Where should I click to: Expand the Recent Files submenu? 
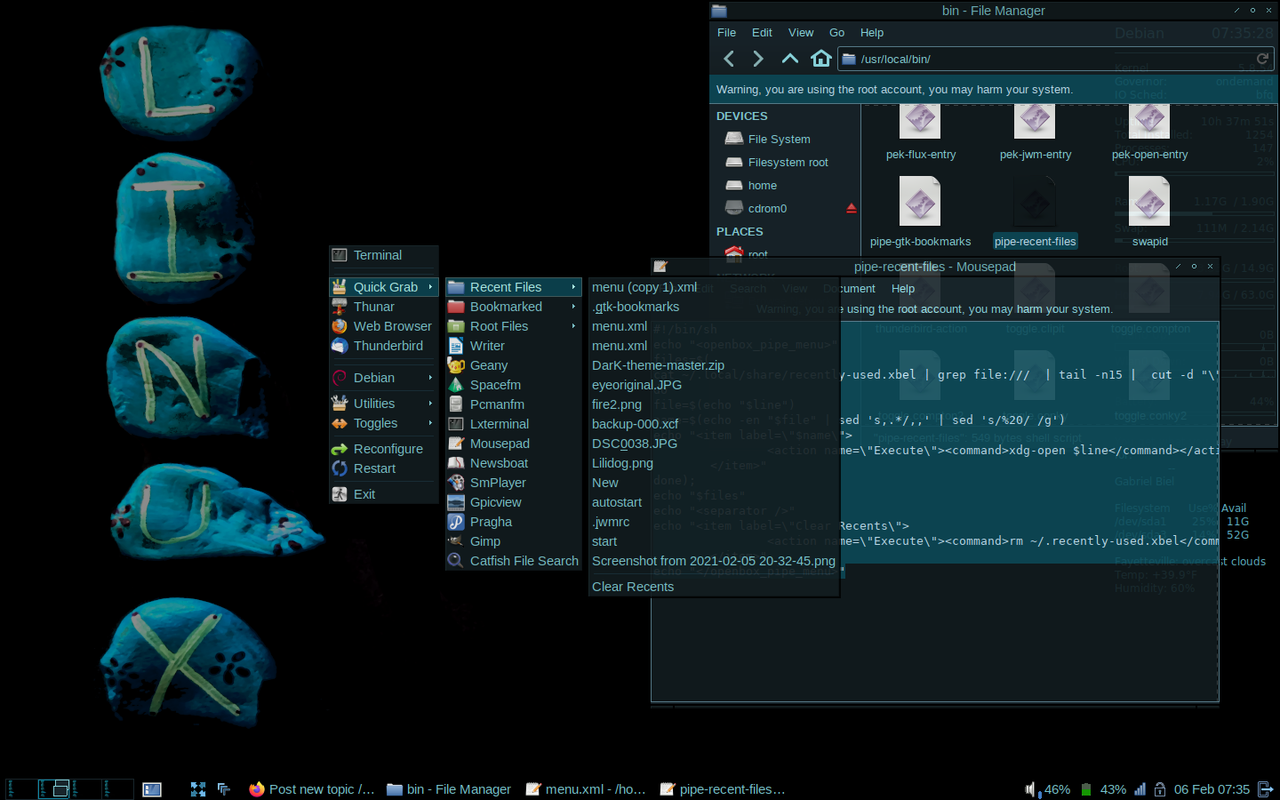(x=514, y=287)
